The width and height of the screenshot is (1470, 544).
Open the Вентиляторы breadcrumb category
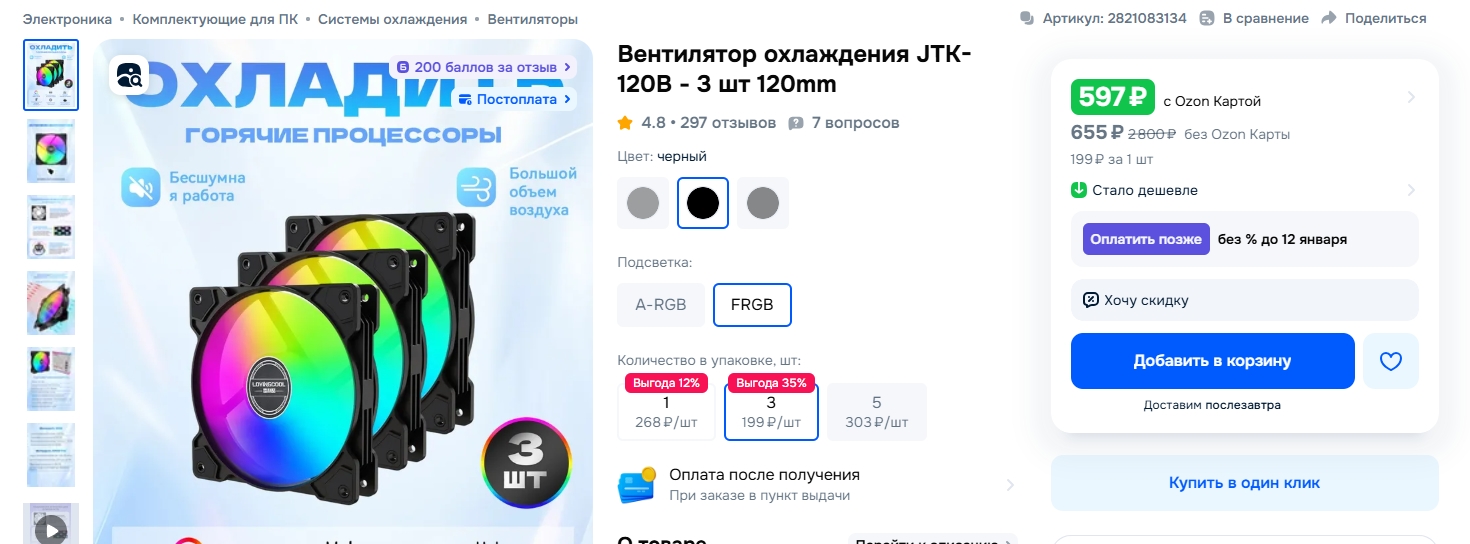coord(532,19)
